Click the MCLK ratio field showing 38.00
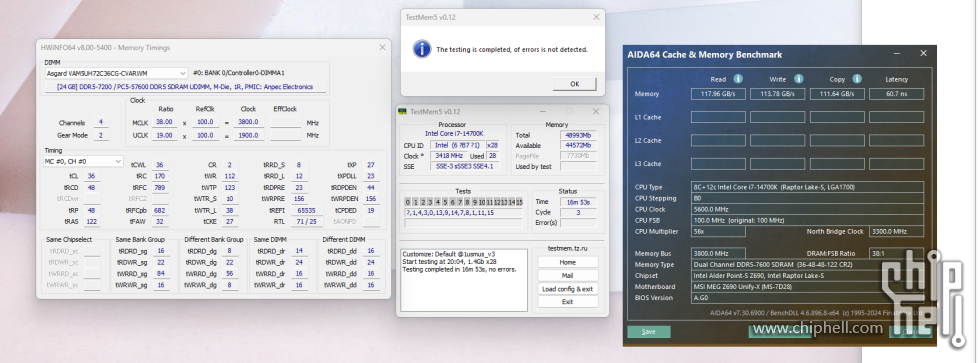979x363 pixels. click(x=165, y=122)
